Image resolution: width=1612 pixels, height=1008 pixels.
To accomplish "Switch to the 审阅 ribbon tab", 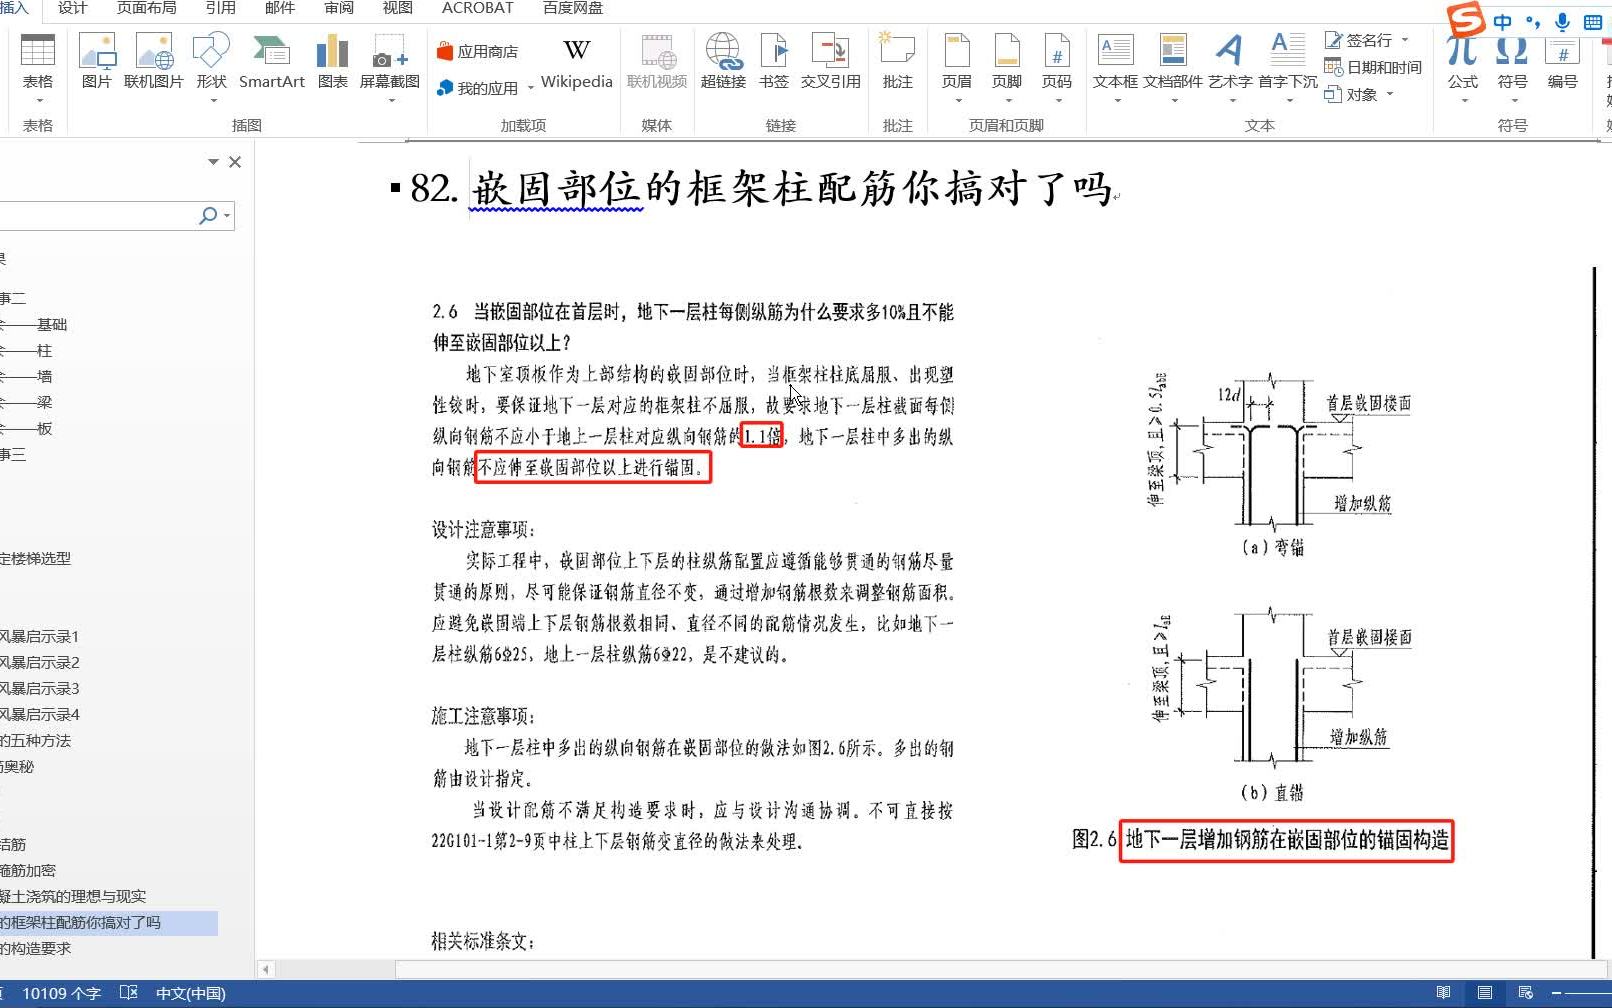I will point(338,8).
